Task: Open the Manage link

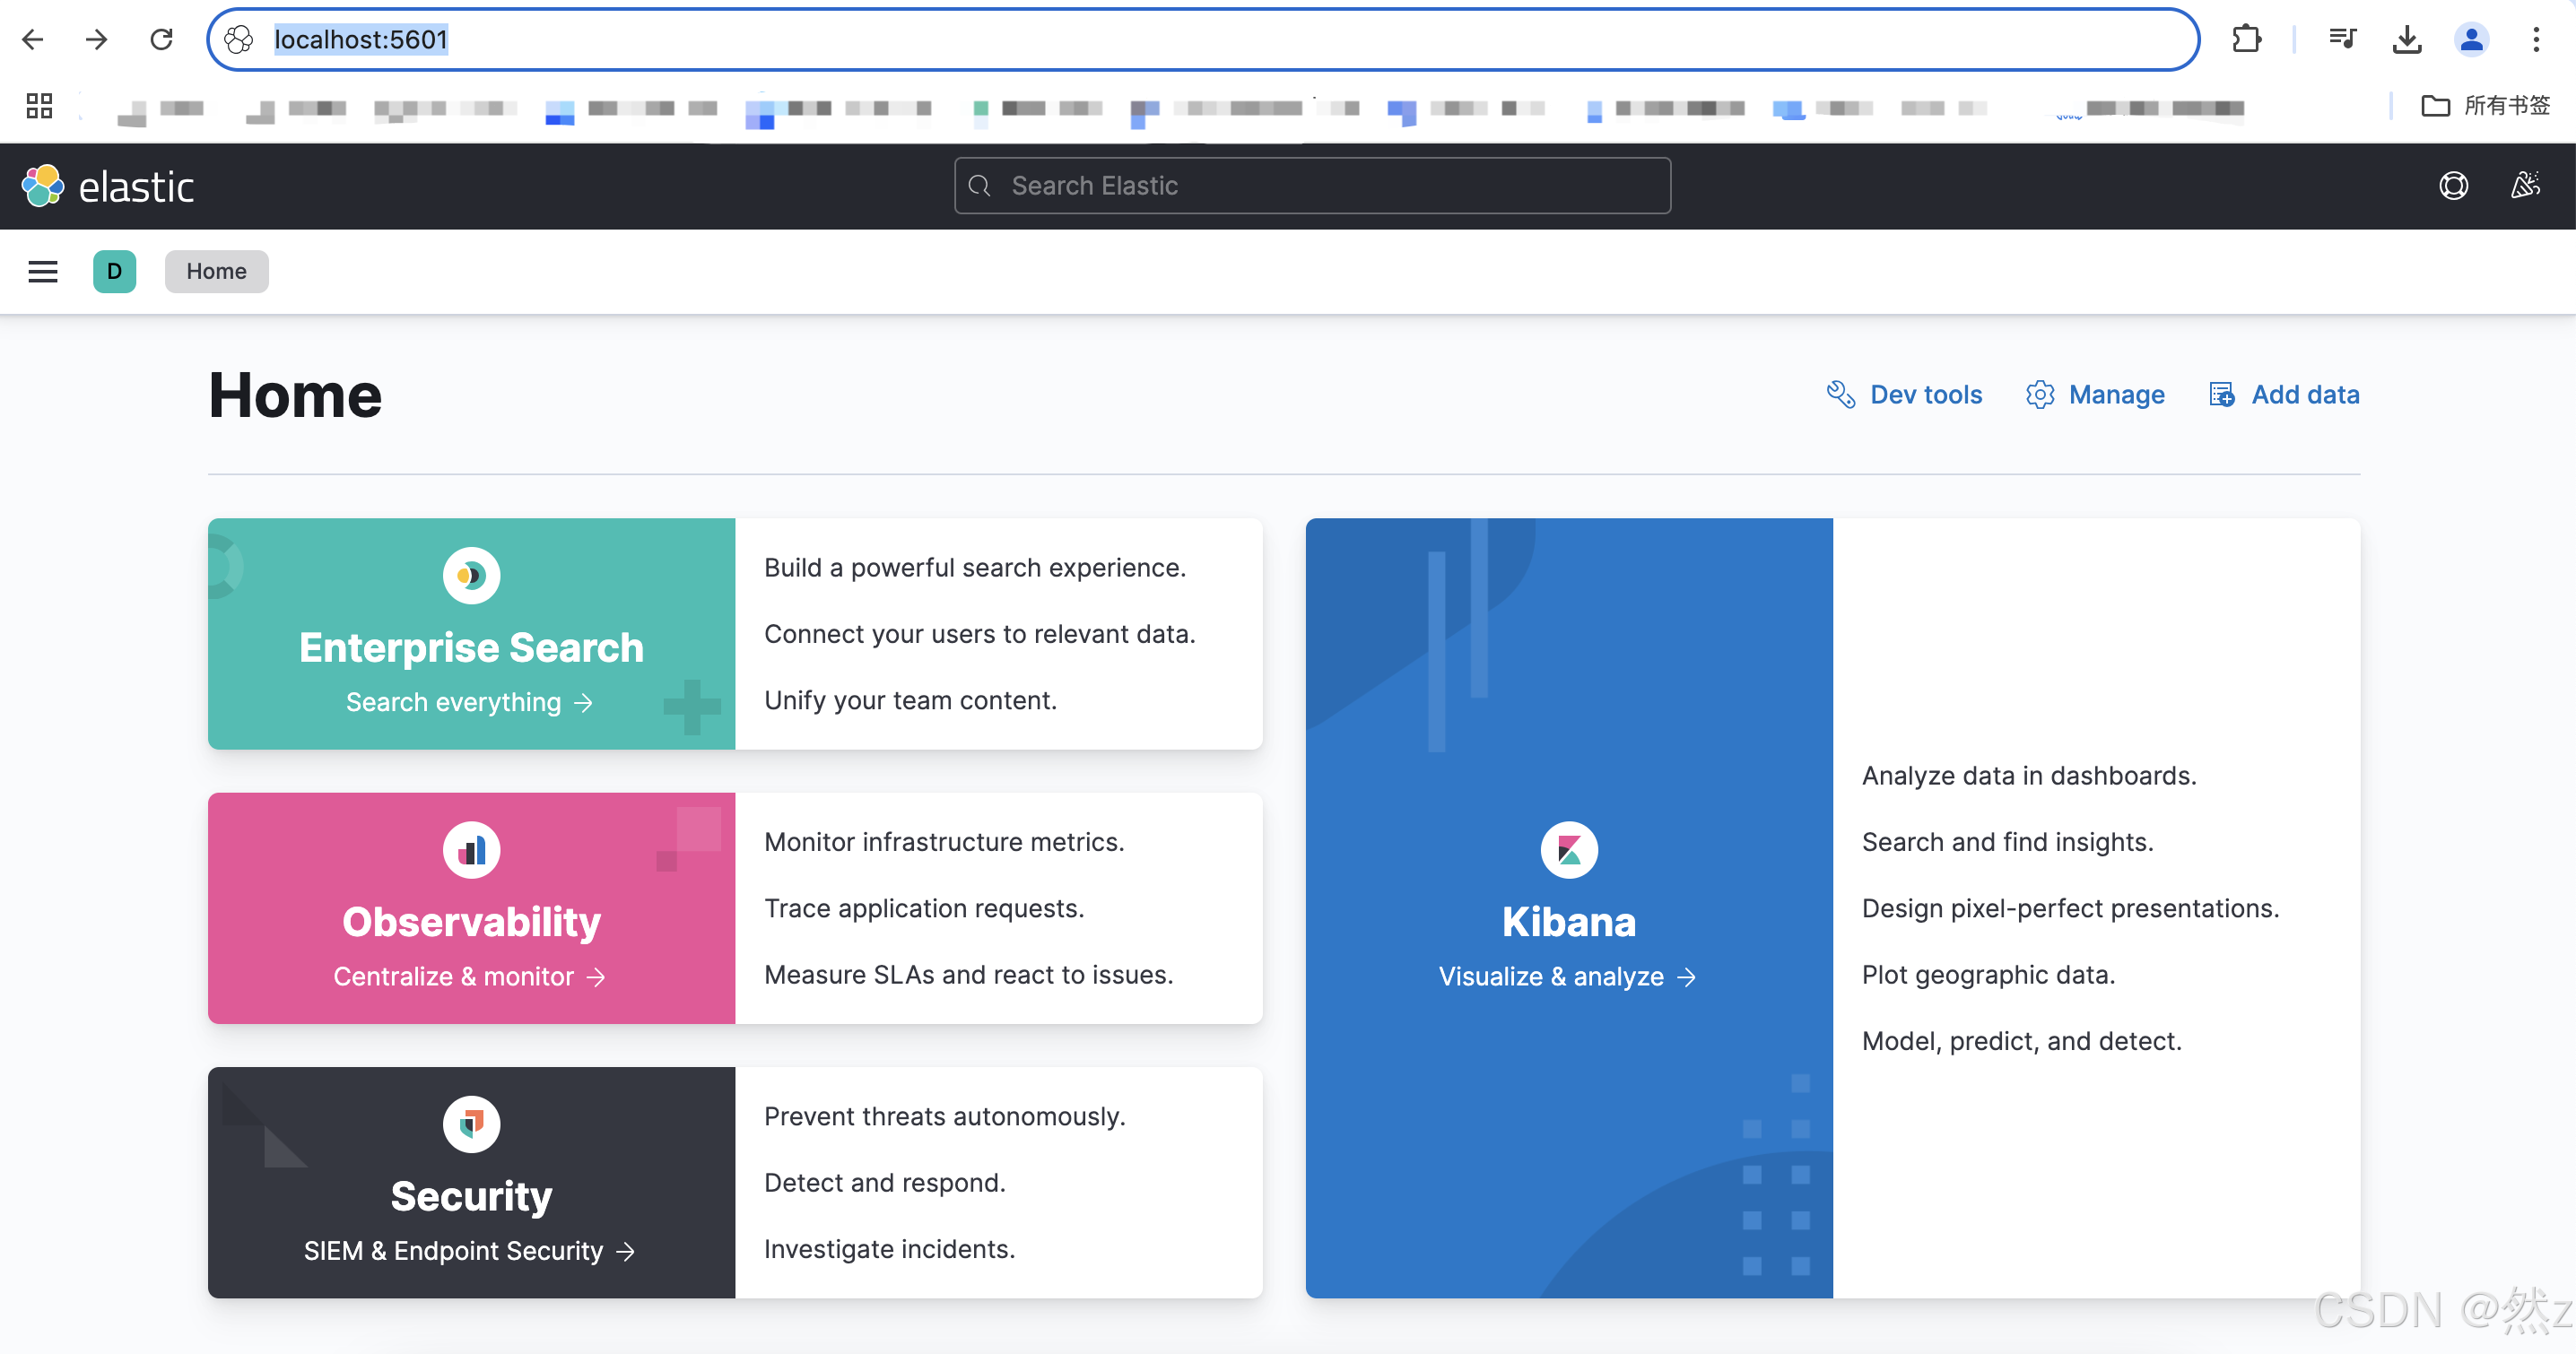Action: pos(2096,395)
